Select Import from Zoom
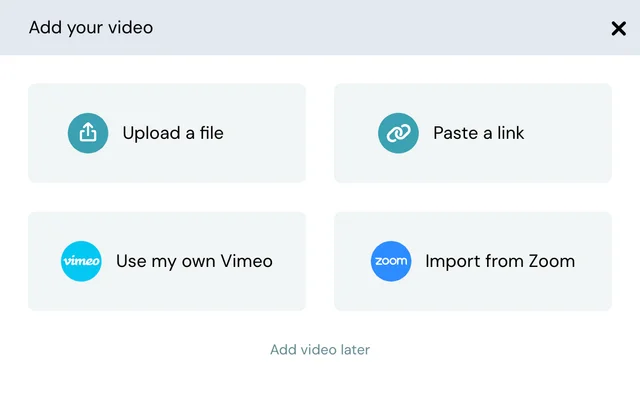Image resolution: width=640 pixels, height=395 pixels. (x=473, y=261)
